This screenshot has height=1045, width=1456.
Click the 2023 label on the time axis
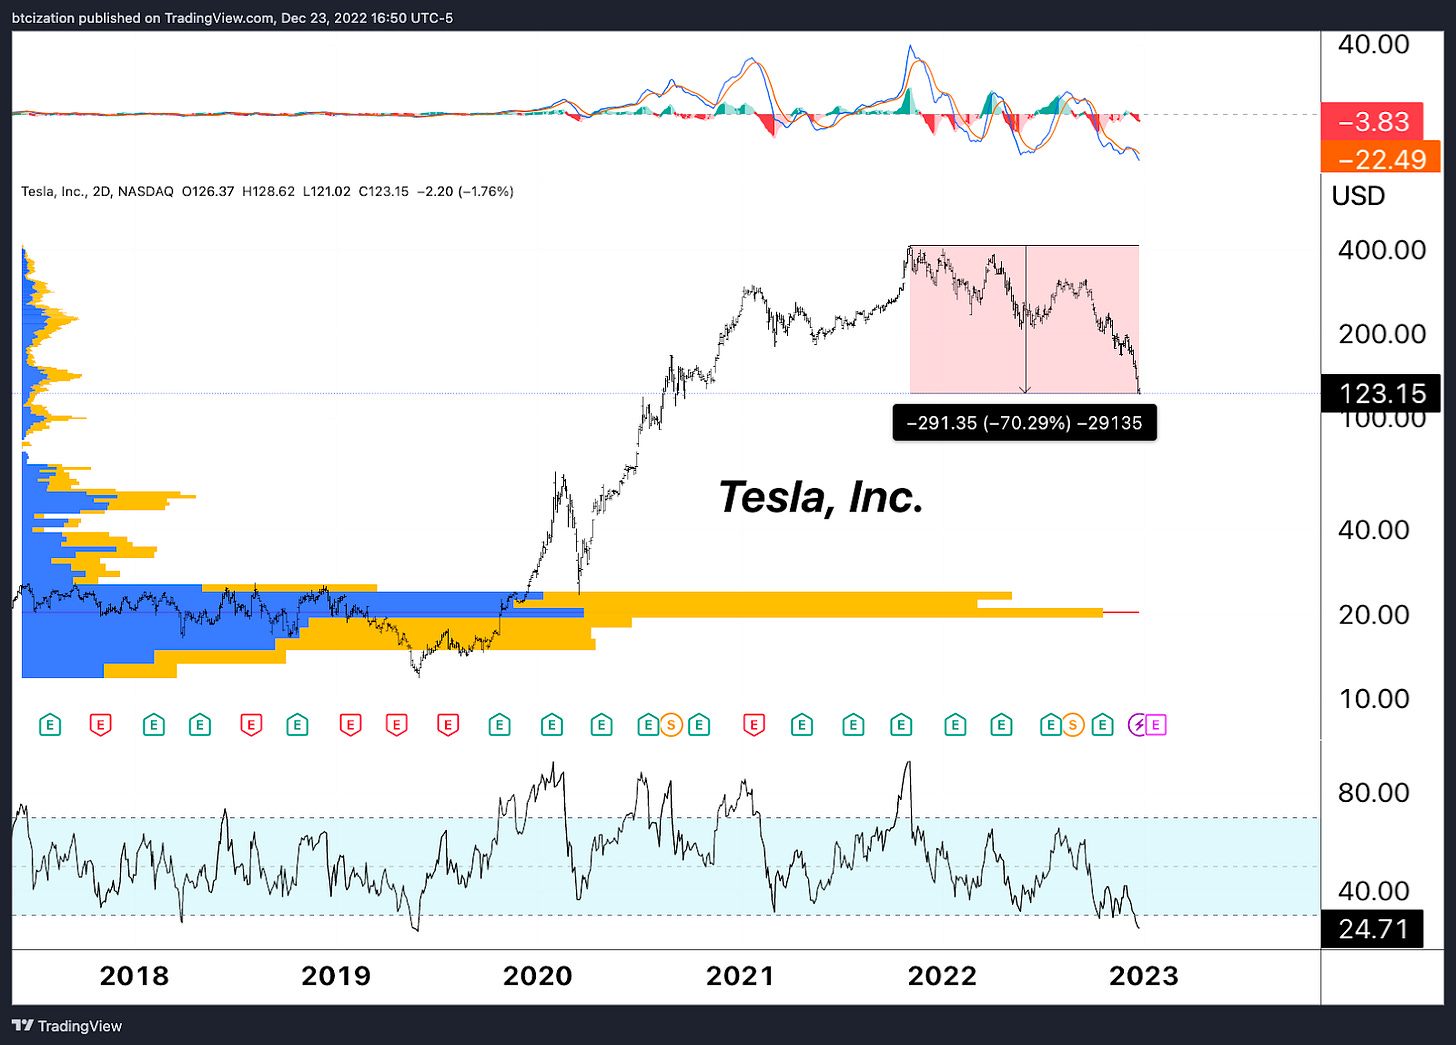1144,976
